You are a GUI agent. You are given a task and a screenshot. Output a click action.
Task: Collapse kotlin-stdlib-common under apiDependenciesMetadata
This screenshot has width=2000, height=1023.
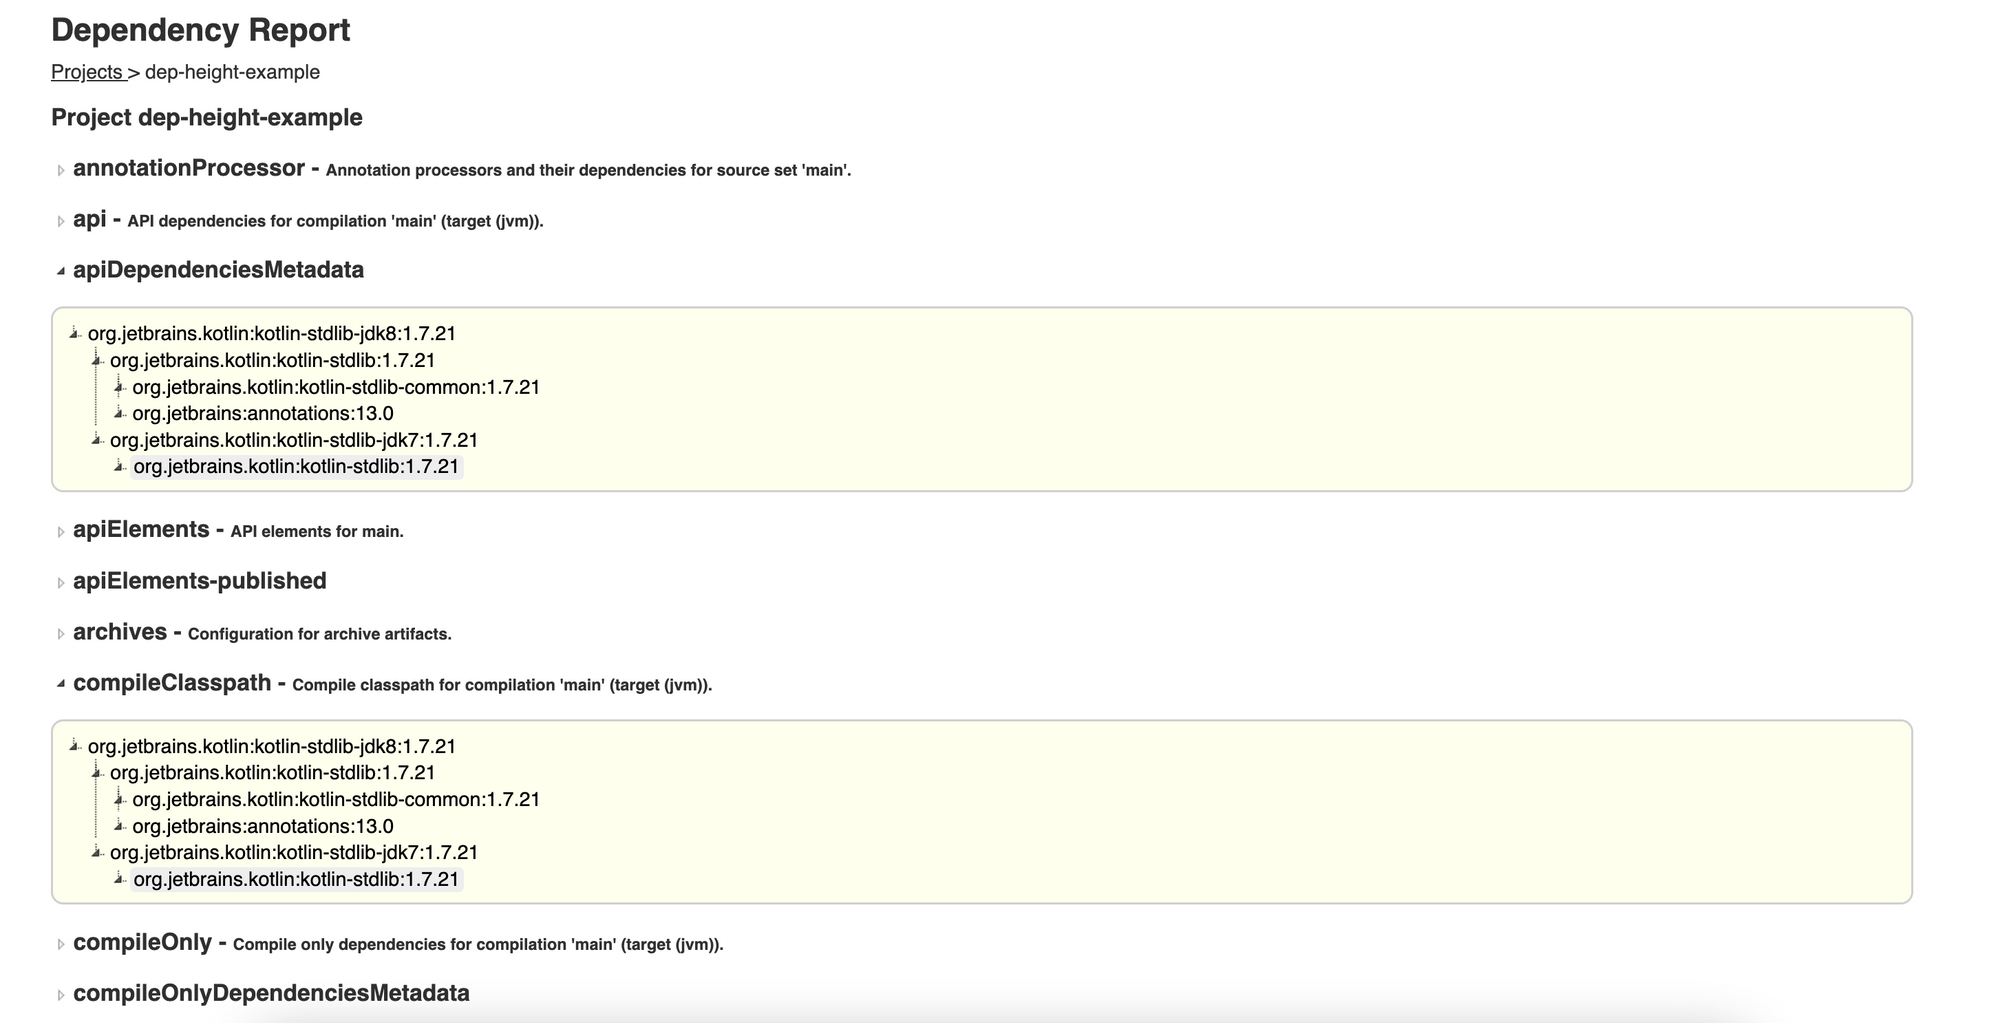click(x=119, y=387)
